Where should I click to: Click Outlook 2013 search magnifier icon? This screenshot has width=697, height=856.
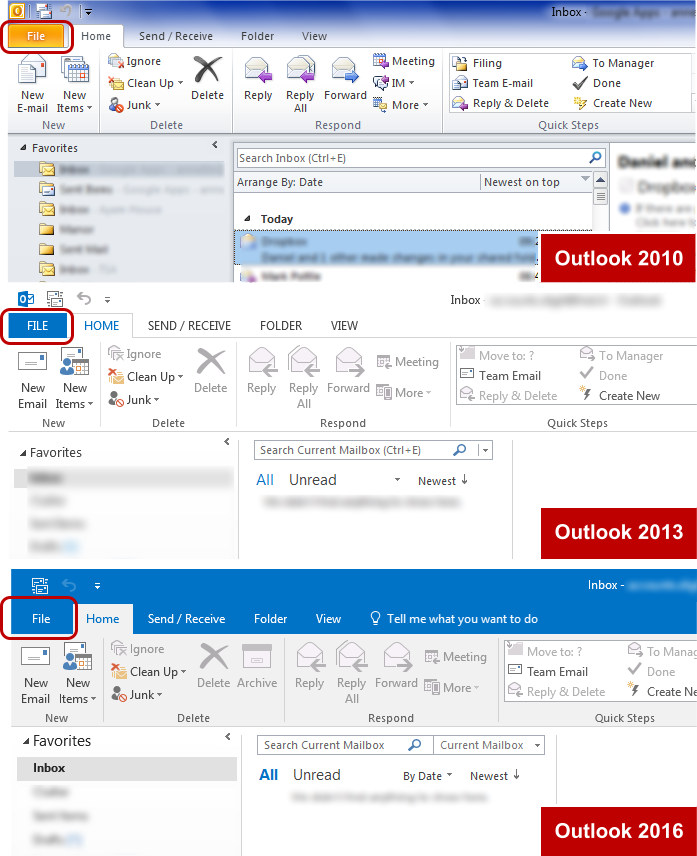click(460, 450)
